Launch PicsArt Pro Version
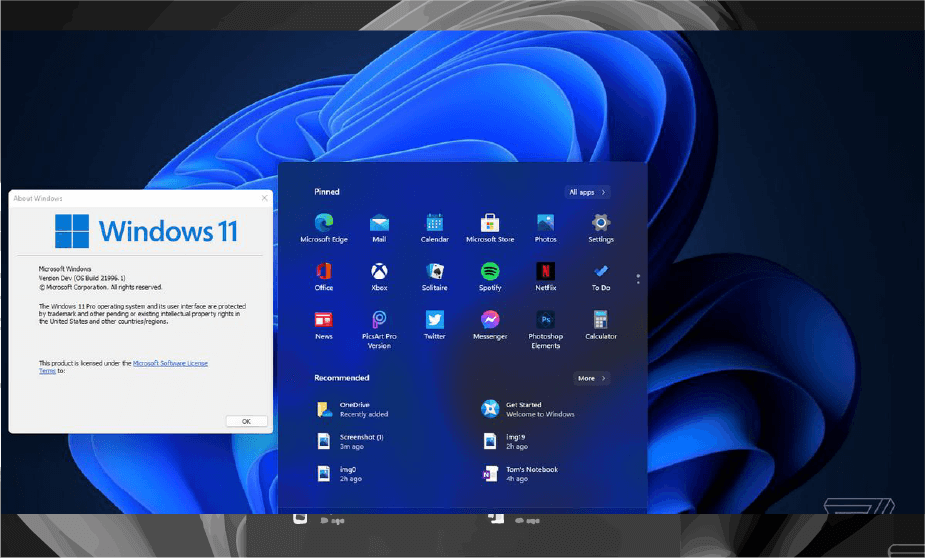 coord(379,330)
